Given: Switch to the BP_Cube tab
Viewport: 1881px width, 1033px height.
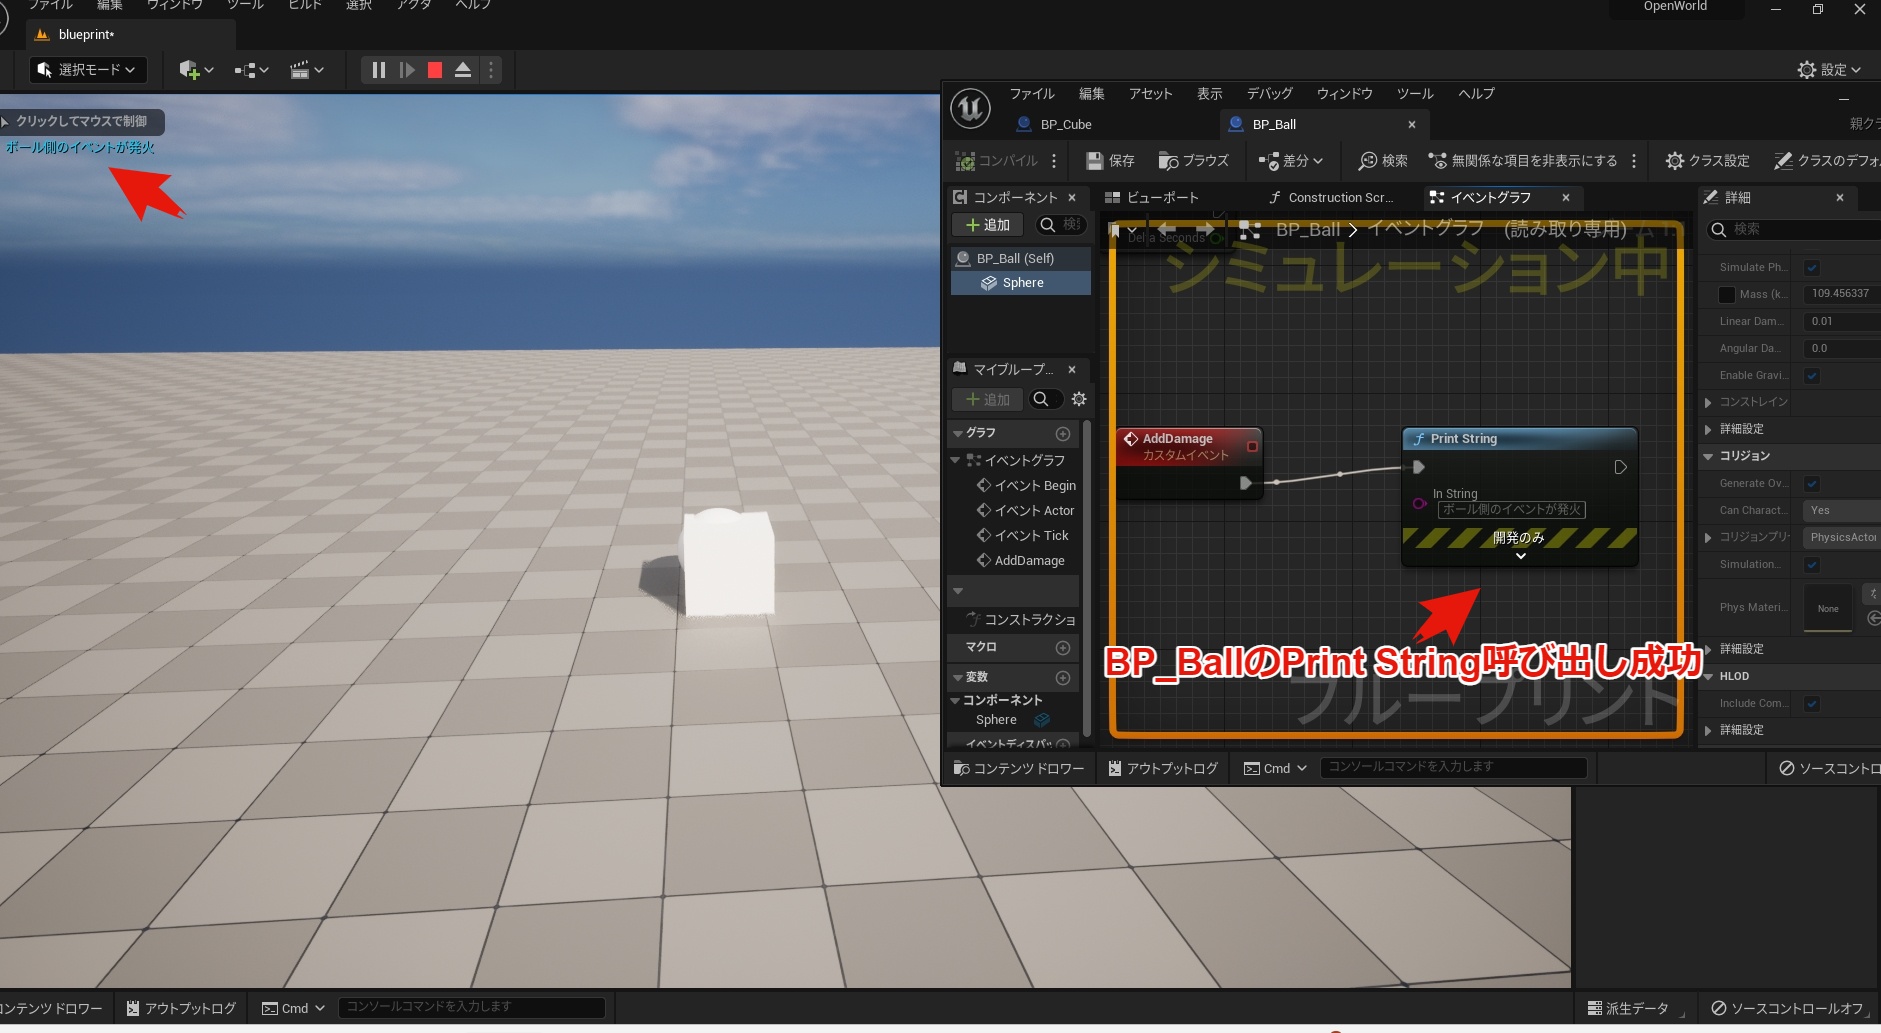Looking at the screenshot, I should (1066, 125).
